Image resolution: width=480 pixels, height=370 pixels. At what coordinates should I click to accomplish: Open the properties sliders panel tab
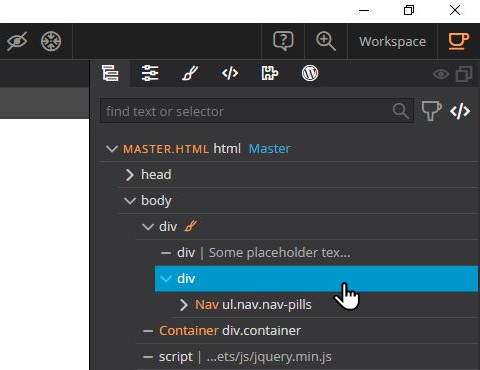150,73
